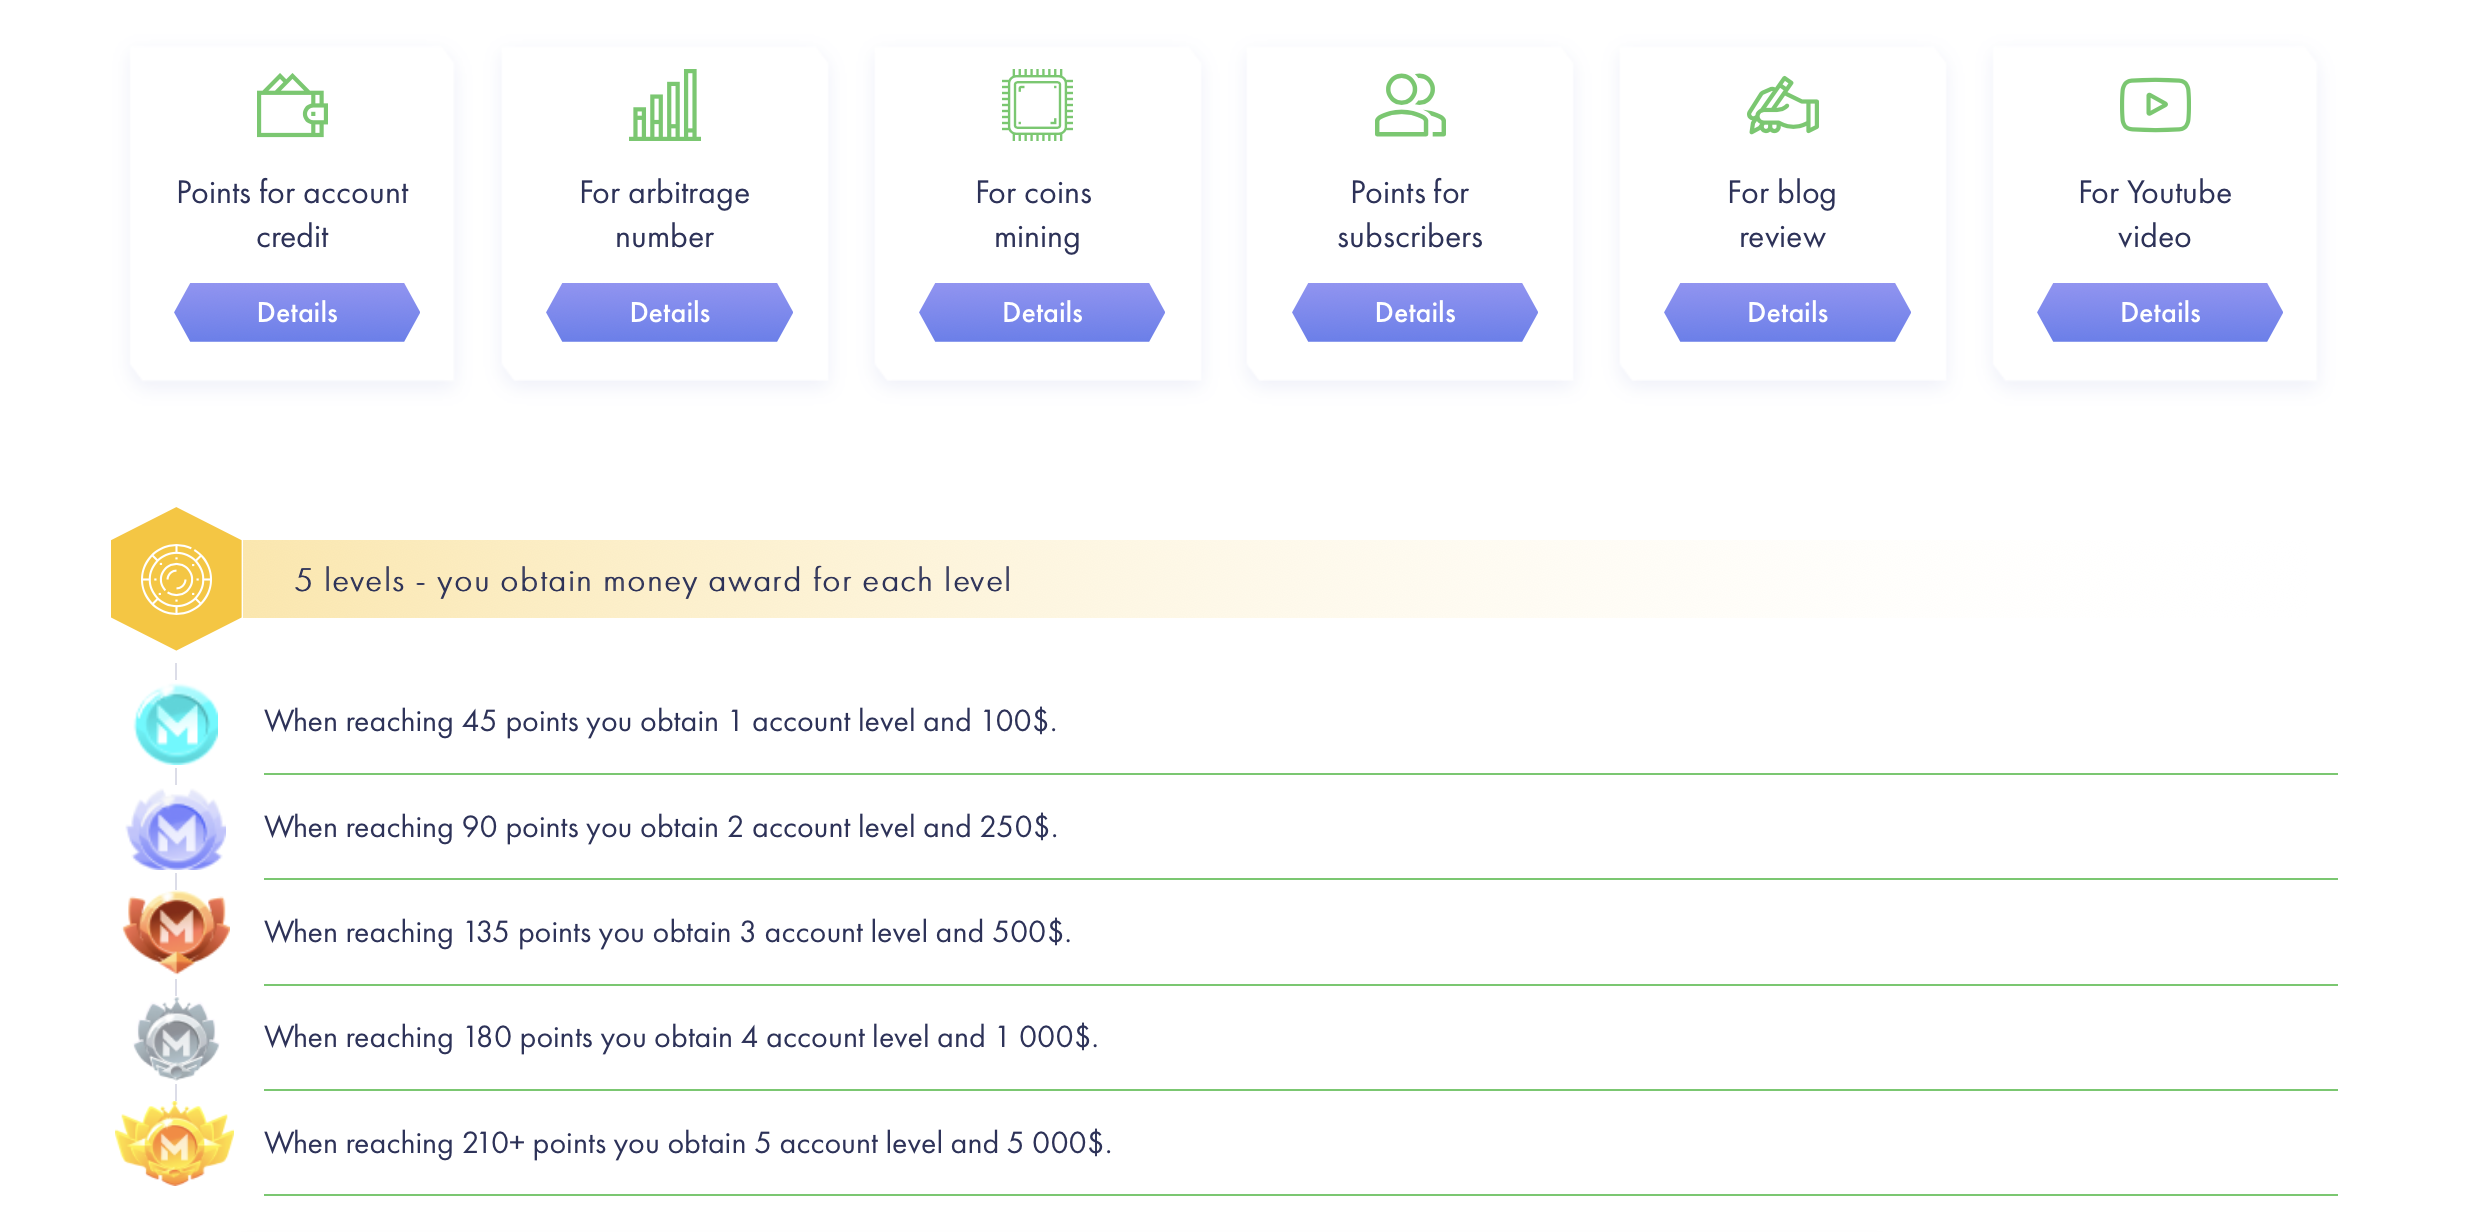Image resolution: width=2474 pixels, height=1232 pixels.
Task: Select the 45 points level 1 text
Action: click(660, 722)
